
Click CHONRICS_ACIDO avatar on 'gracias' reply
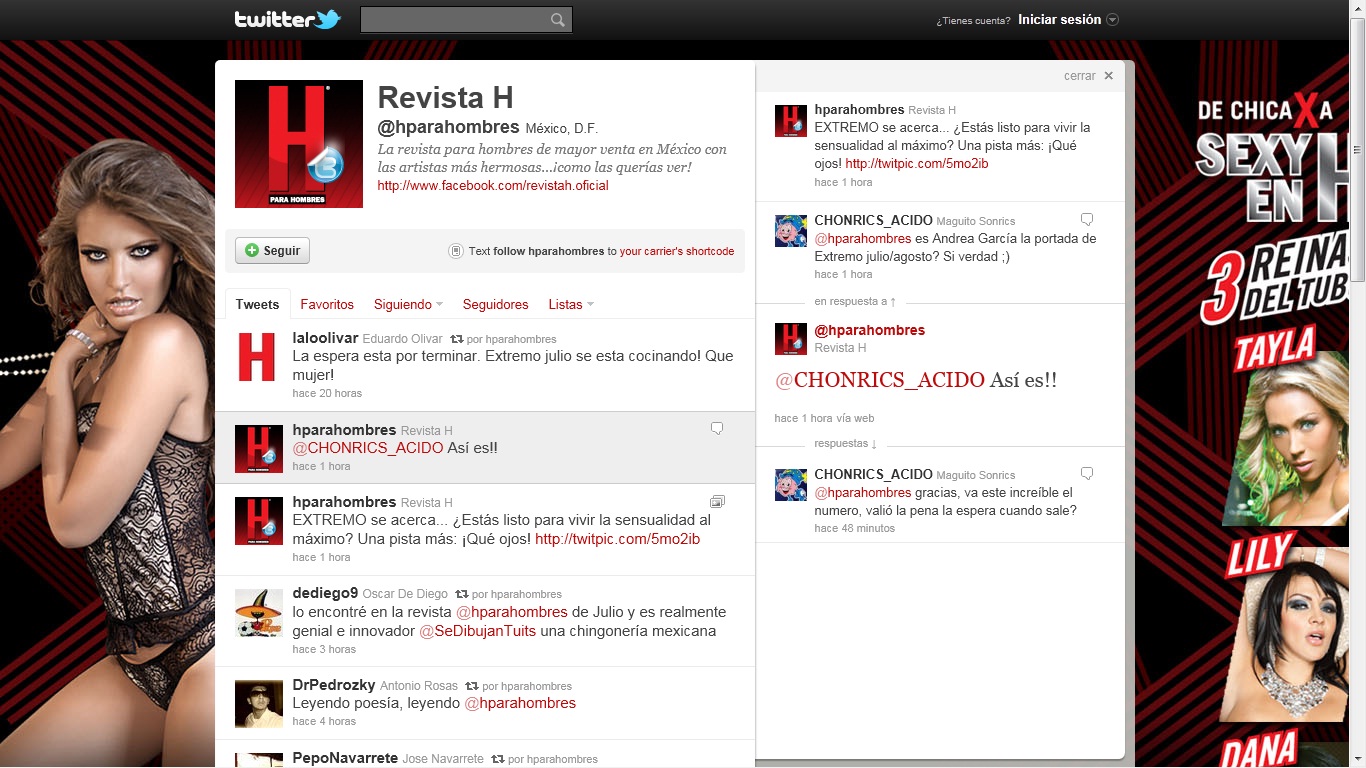(x=791, y=485)
